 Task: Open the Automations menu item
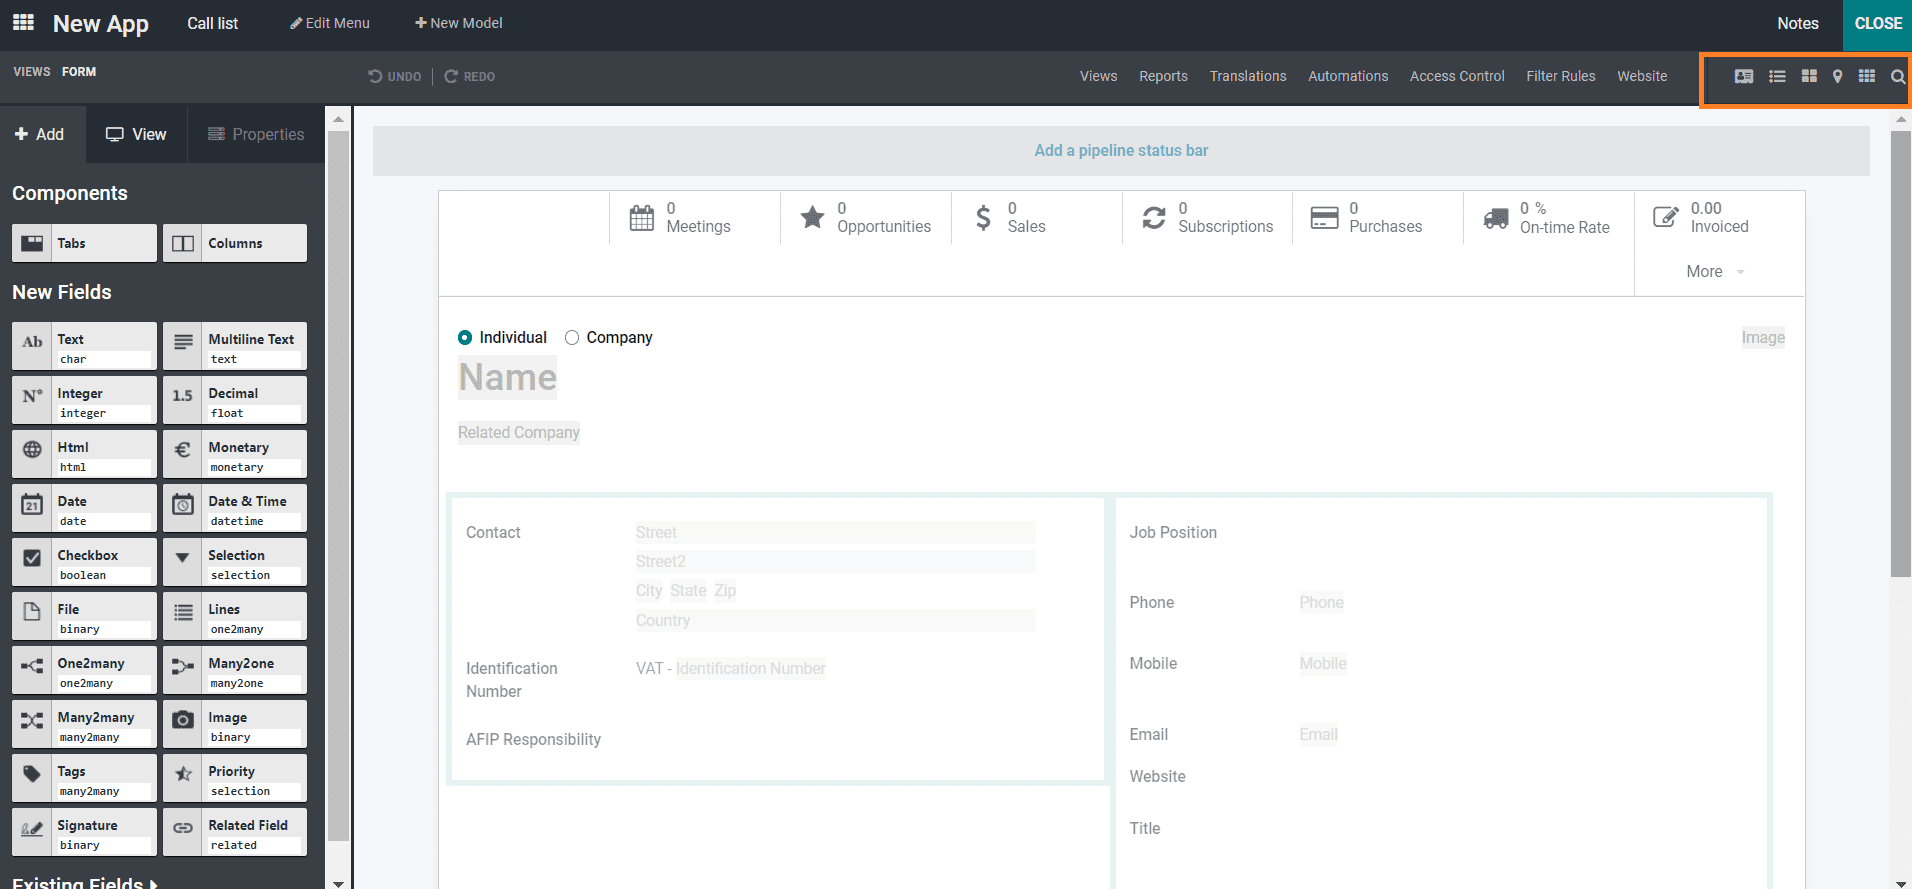[1348, 76]
